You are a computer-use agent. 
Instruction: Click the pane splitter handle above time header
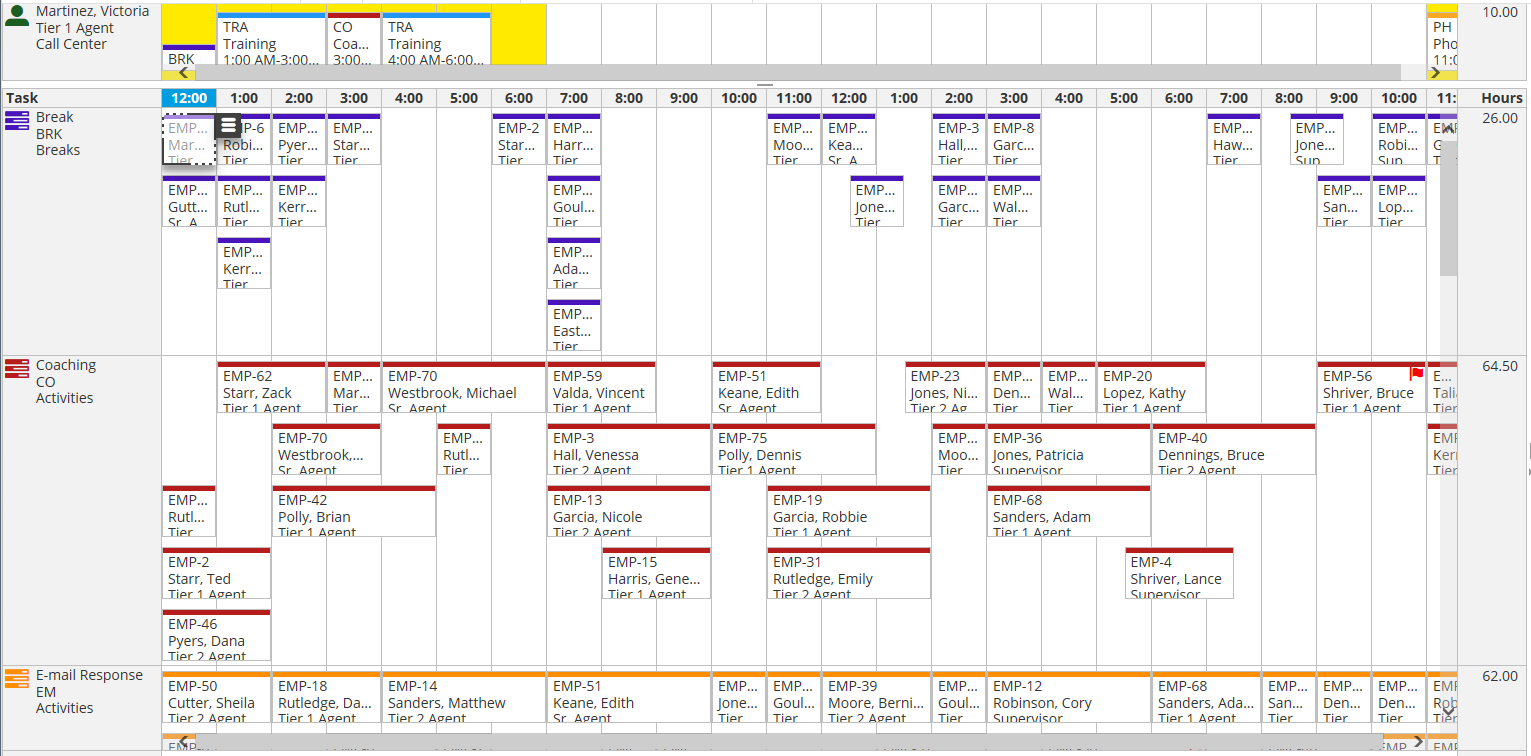click(x=765, y=85)
